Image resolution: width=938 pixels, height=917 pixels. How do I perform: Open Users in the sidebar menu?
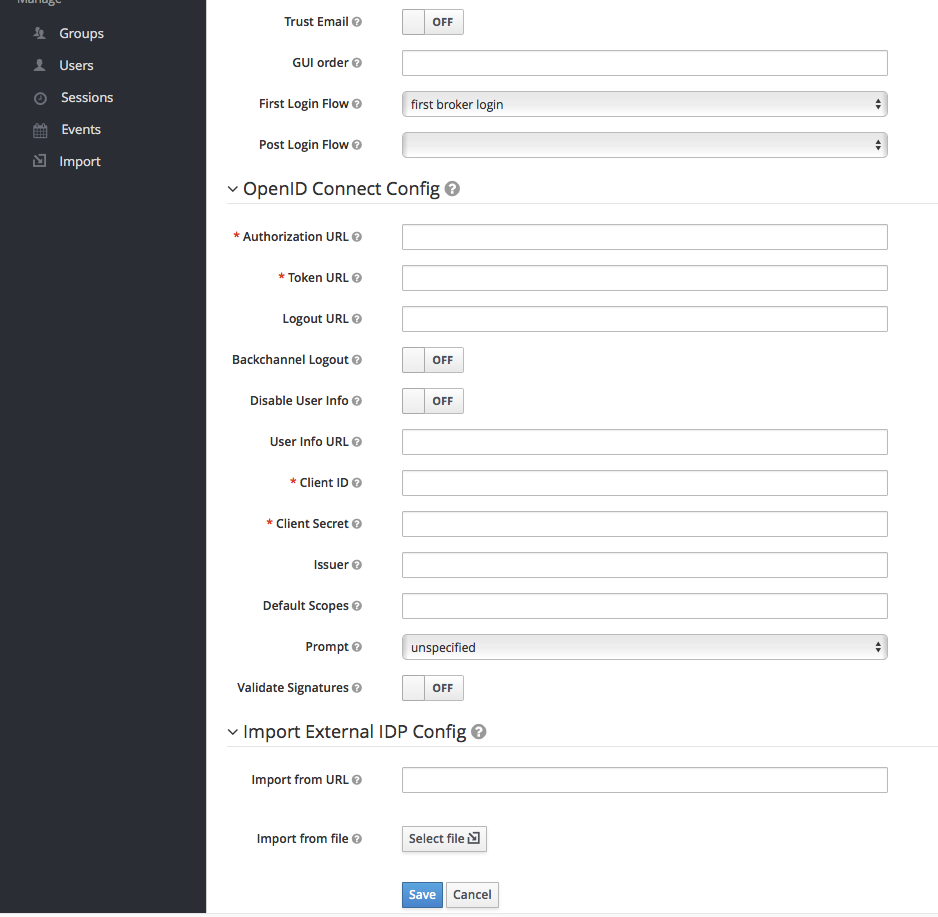click(76, 65)
